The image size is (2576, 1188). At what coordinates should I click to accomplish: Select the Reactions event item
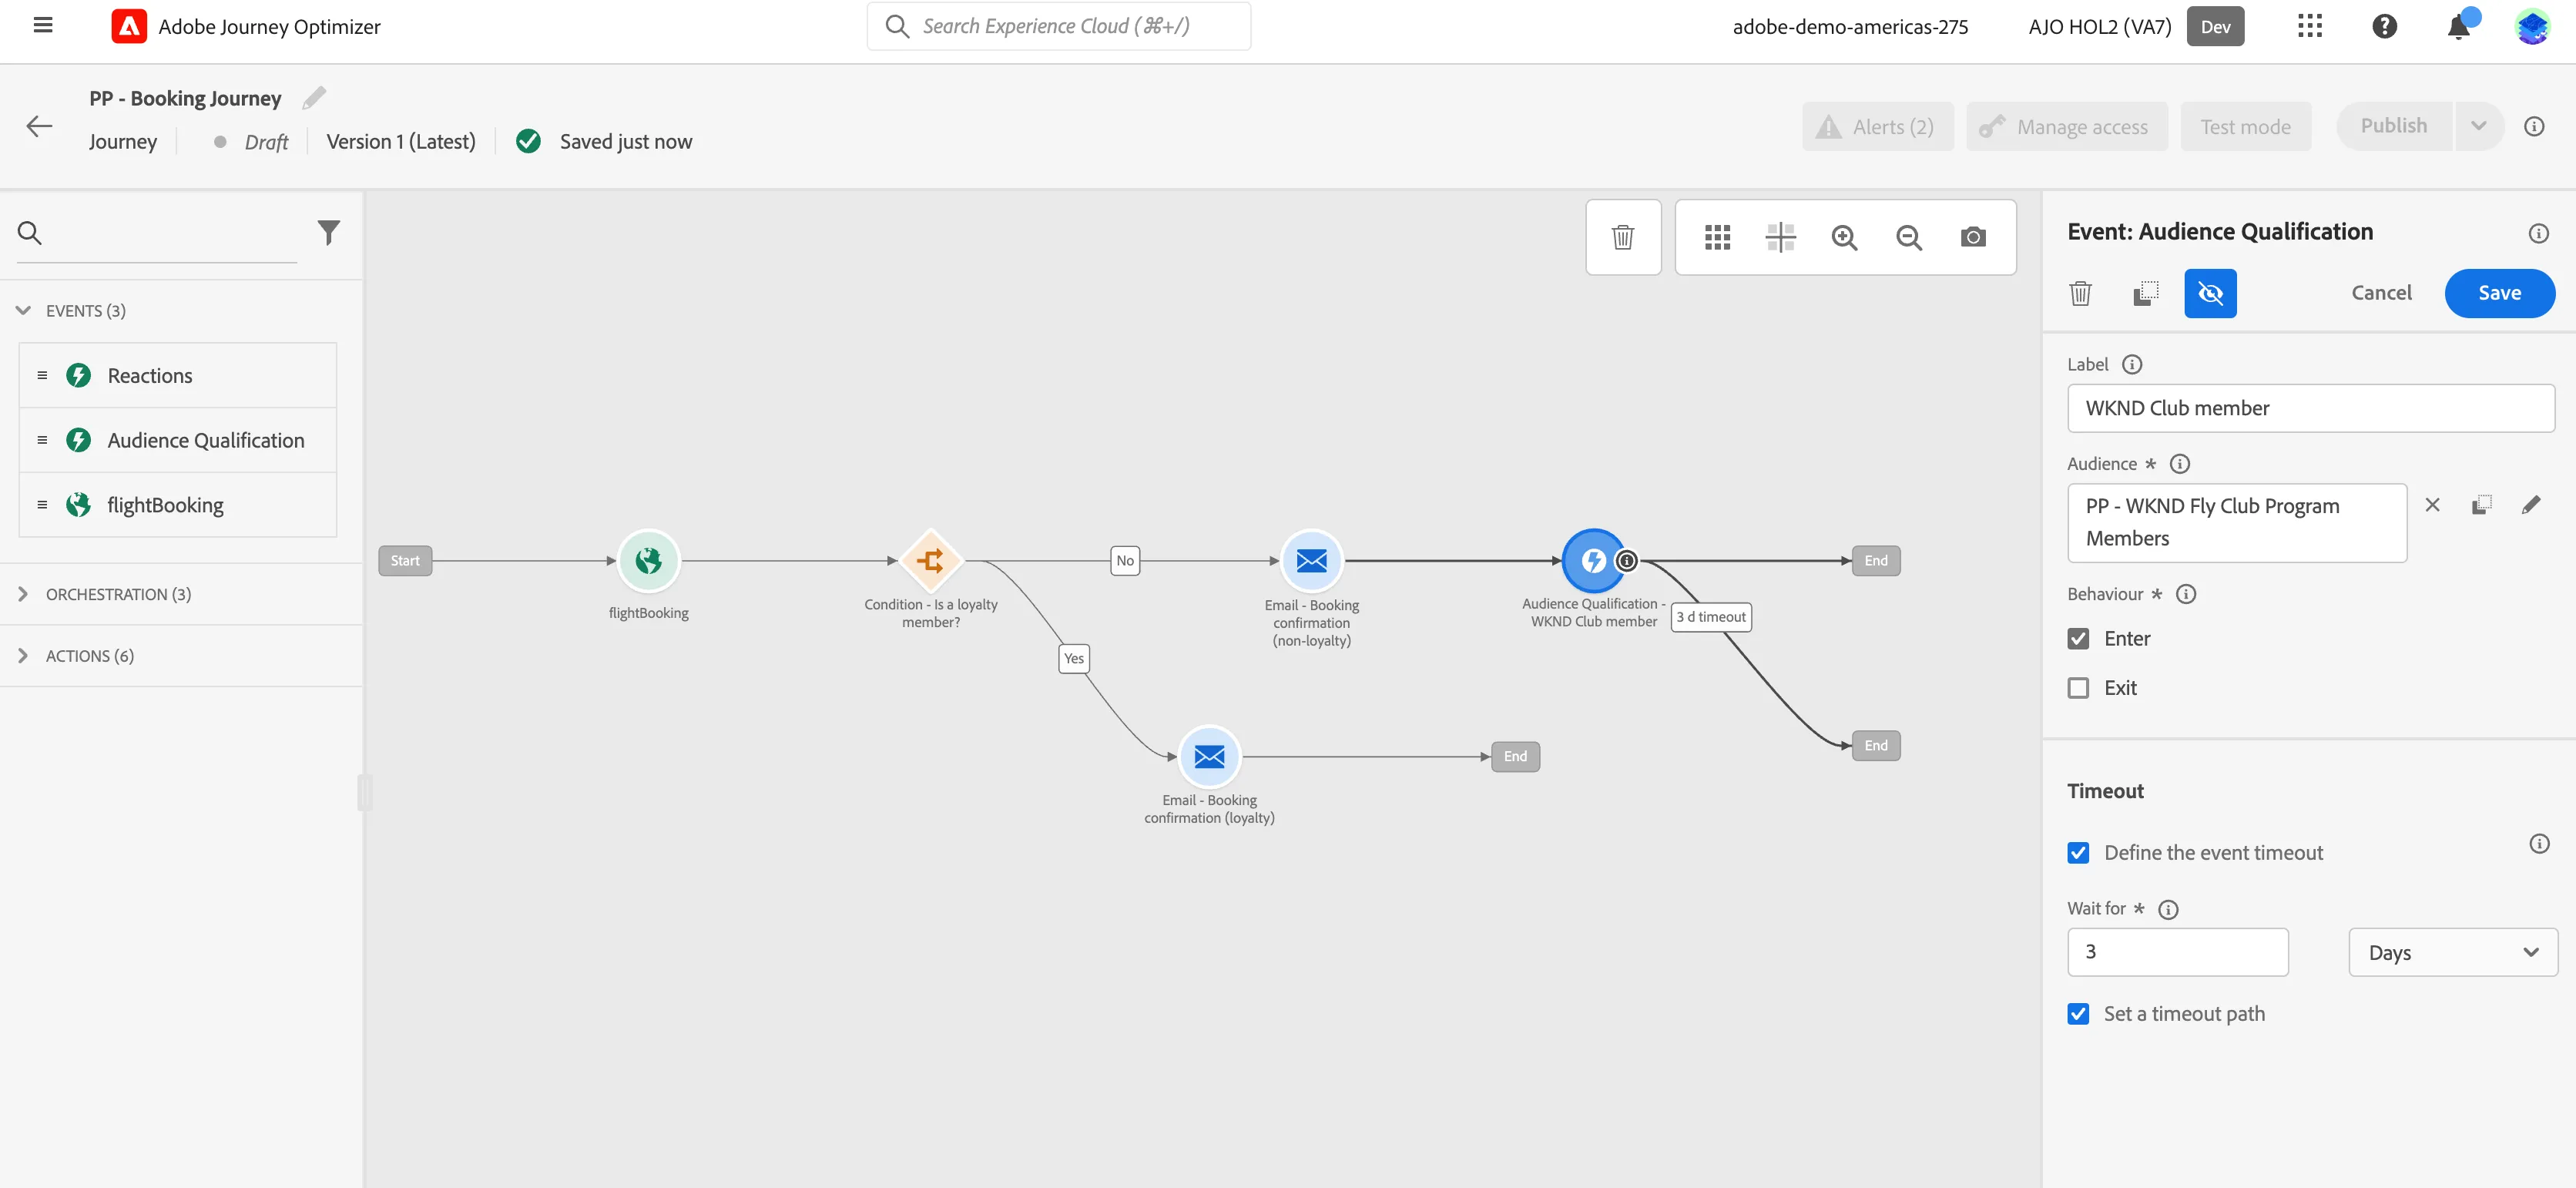[x=178, y=375]
